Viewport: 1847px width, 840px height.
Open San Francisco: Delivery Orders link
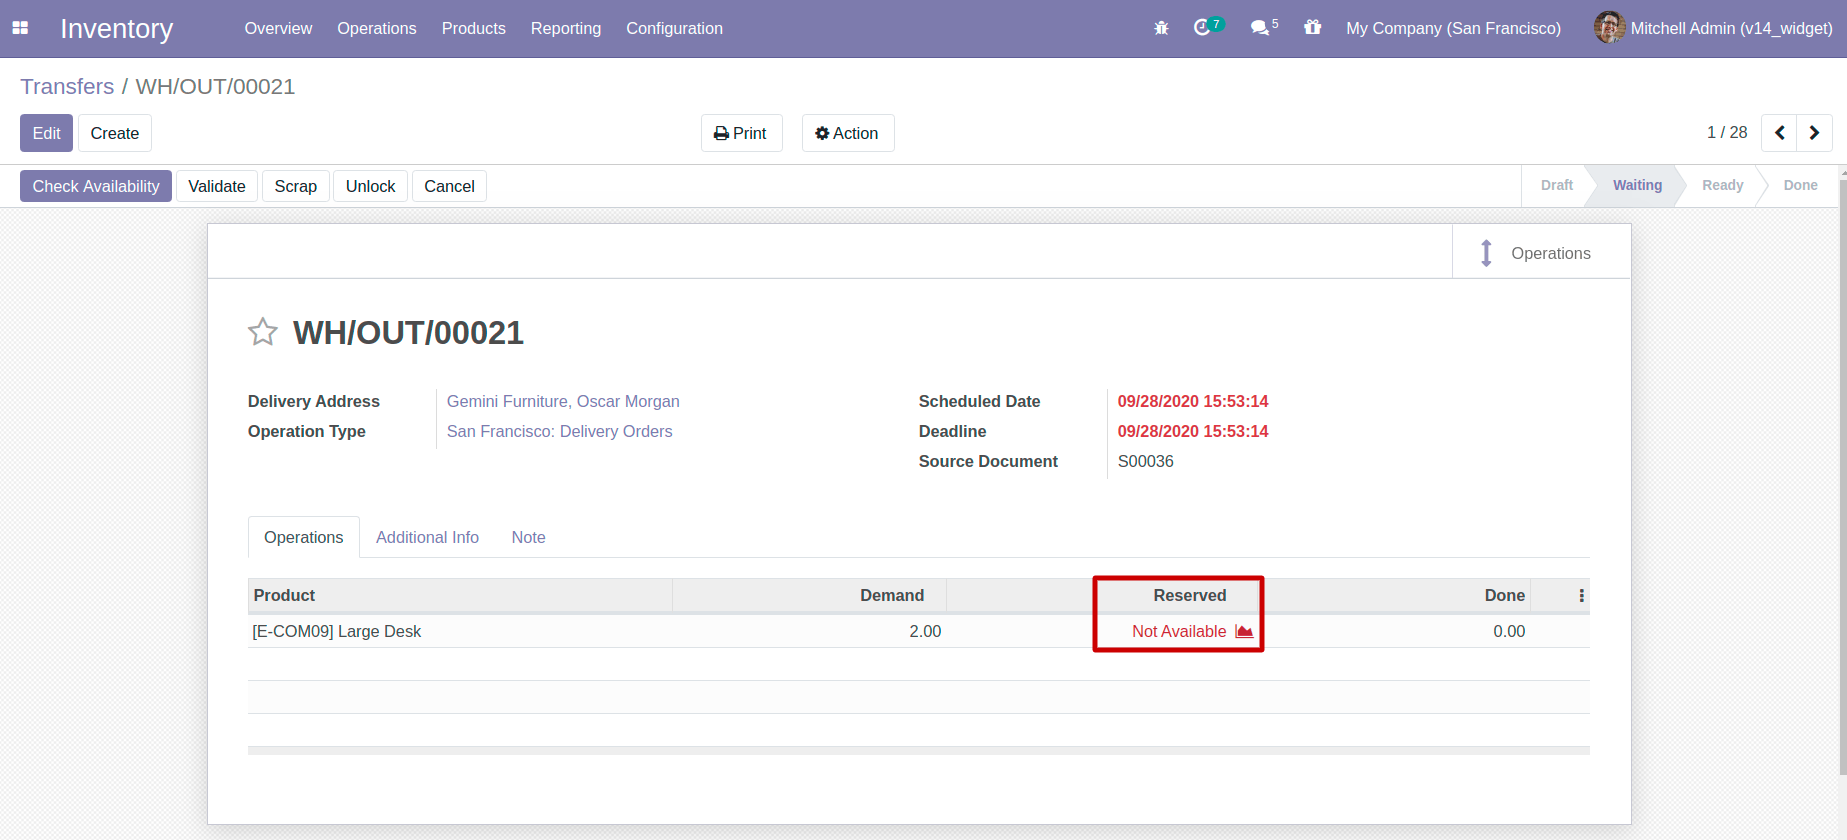coord(559,431)
